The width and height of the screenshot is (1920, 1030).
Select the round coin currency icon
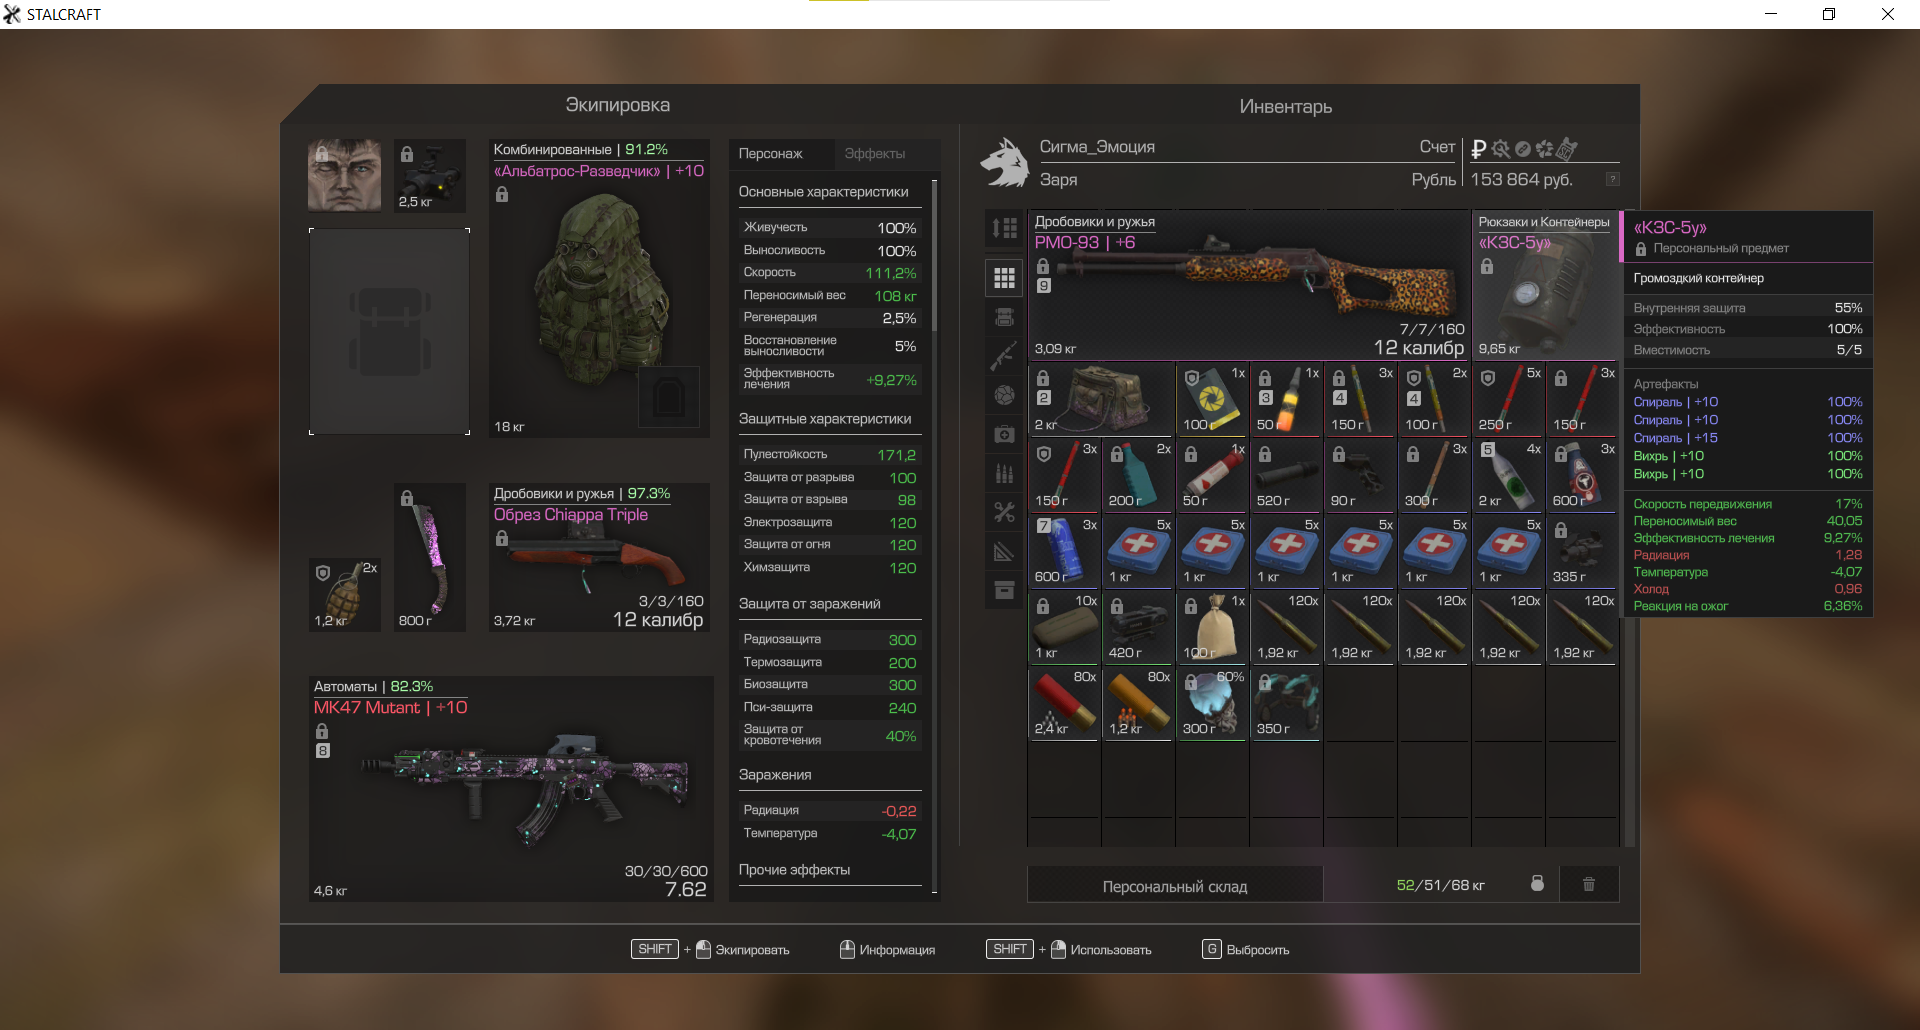1523,149
